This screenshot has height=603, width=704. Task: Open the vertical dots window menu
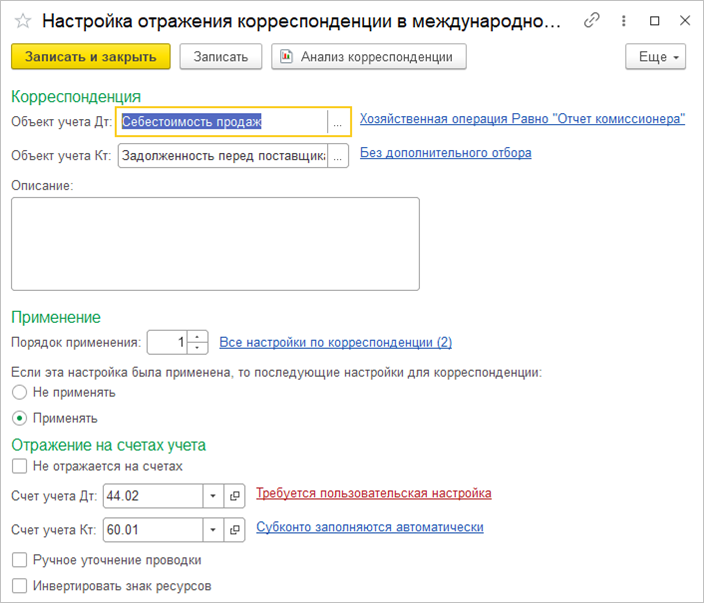coord(624,20)
